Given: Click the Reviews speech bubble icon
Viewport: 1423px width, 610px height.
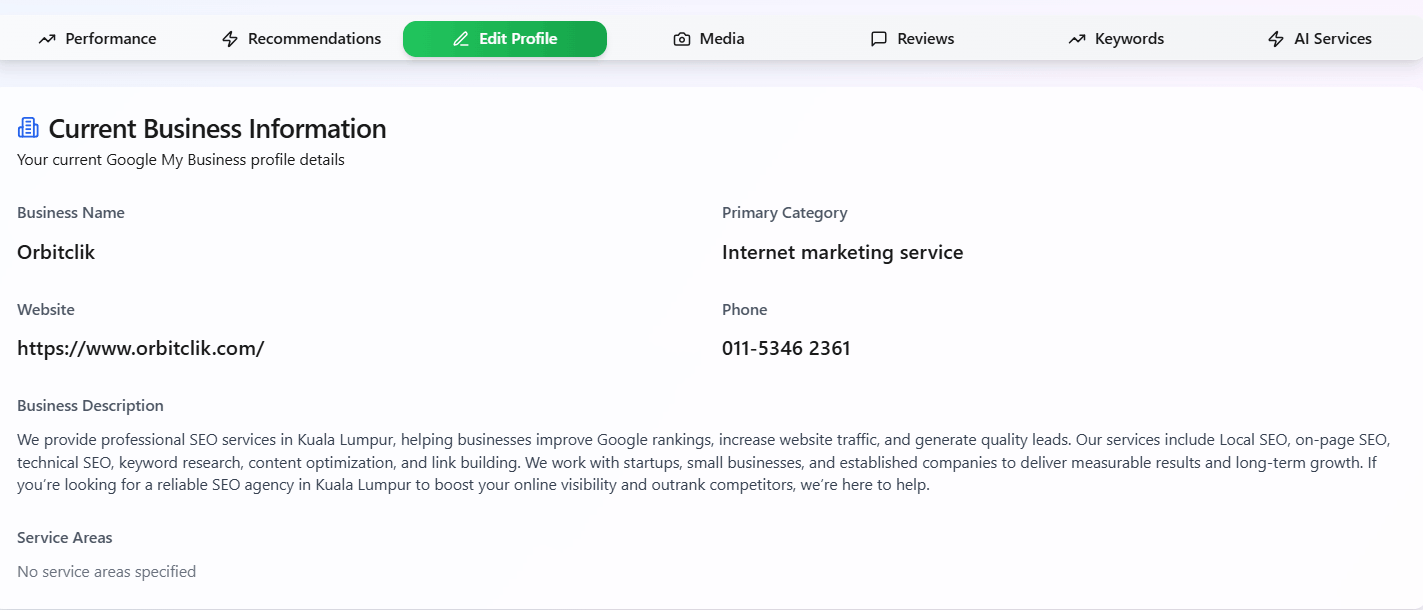Looking at the screenshot, I should (879, 39).
